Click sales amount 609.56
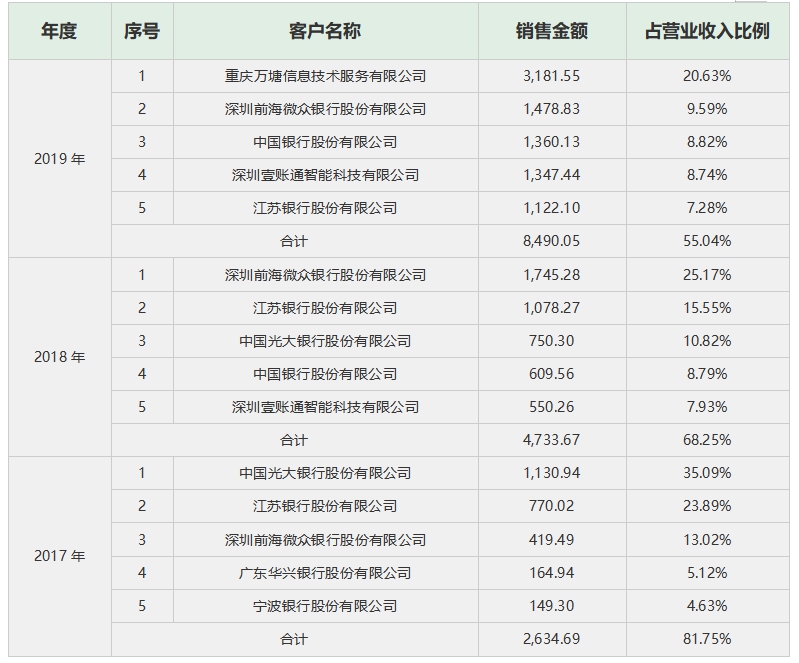Screen dimensions: 799x663 pos(551,374)
